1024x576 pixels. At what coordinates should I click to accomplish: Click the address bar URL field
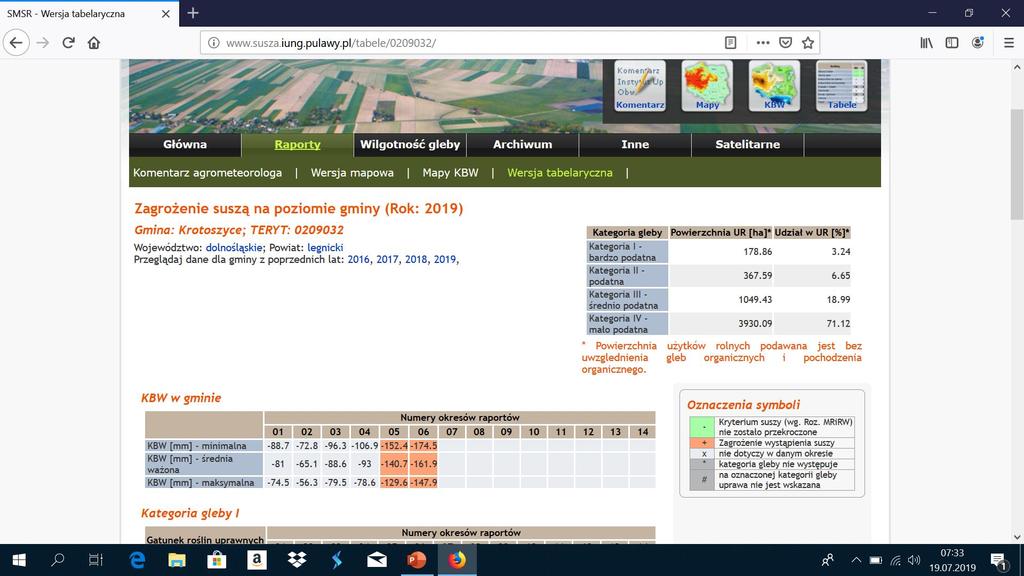(470, 43)
